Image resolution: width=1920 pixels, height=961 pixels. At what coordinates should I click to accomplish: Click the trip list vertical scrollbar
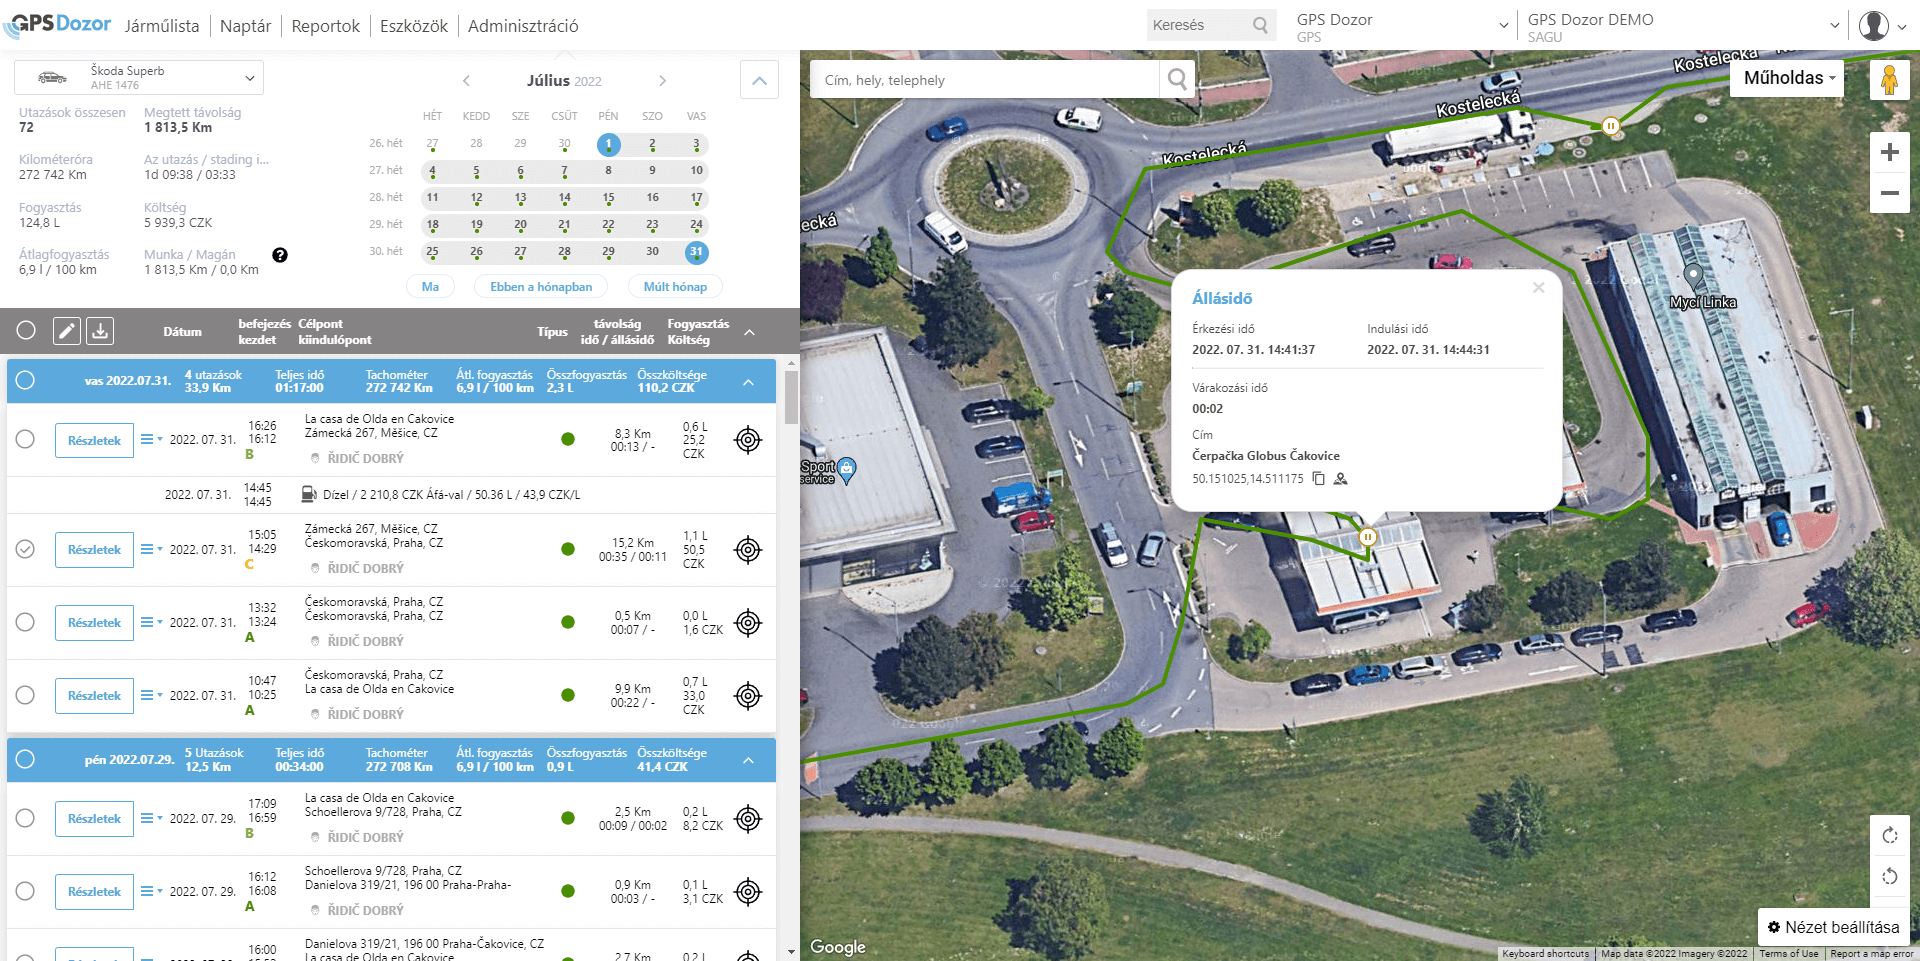click(791, 397)
